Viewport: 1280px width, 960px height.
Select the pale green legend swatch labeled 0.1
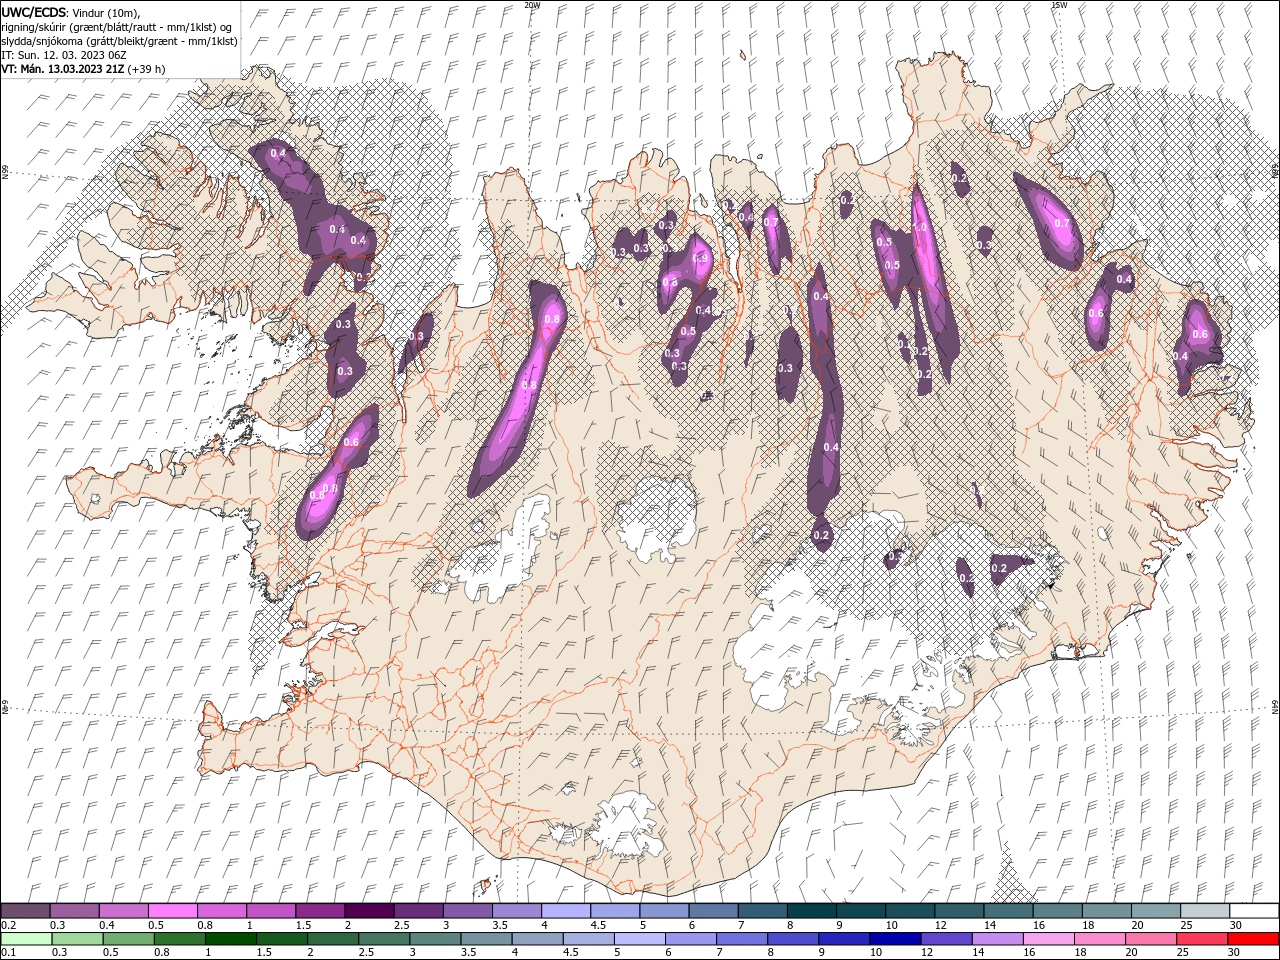tap(25, 939)
